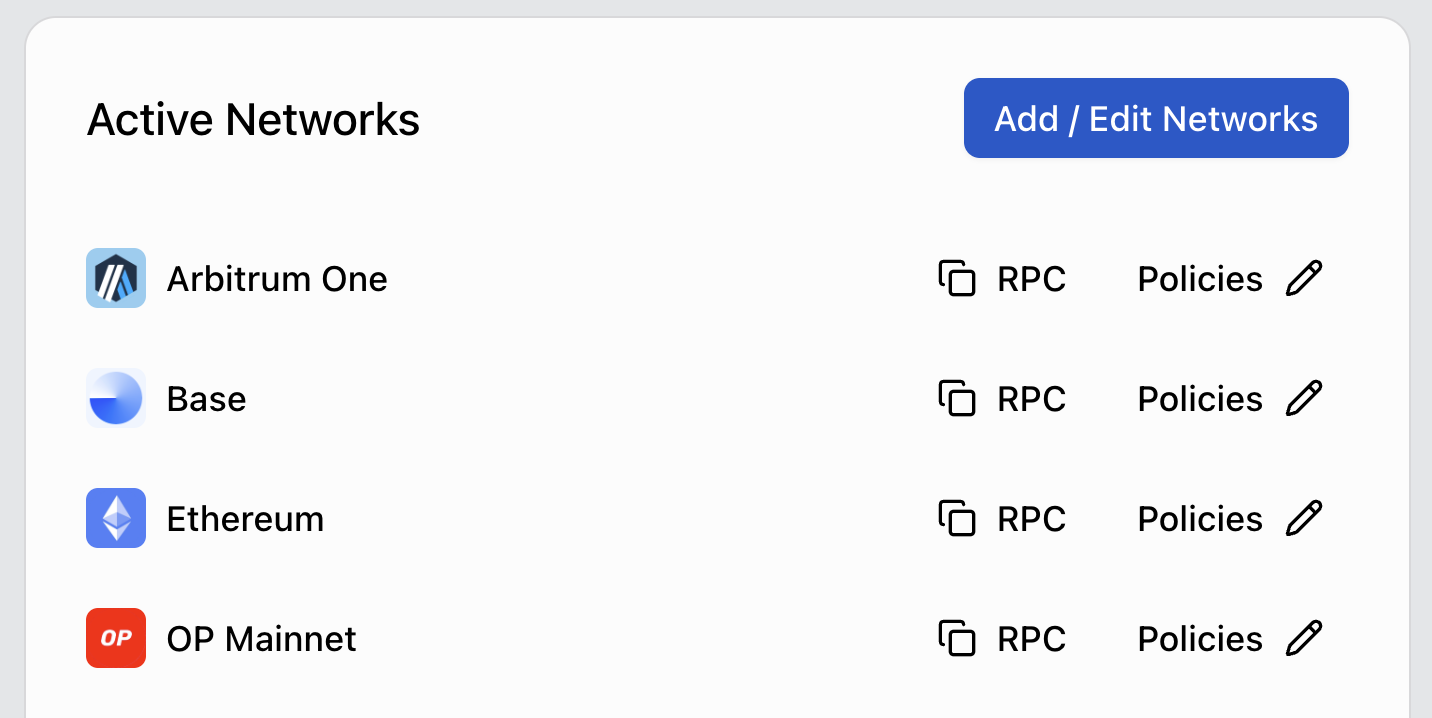
Task: Edit Base policies pencil icon
Action: click(1304, 398)
